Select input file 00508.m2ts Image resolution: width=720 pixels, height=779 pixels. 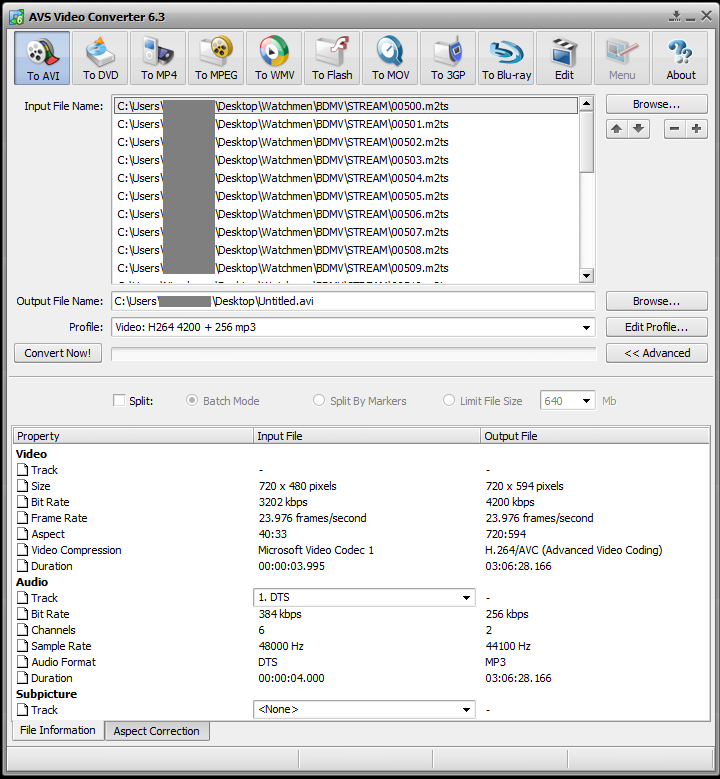[346, 250]
